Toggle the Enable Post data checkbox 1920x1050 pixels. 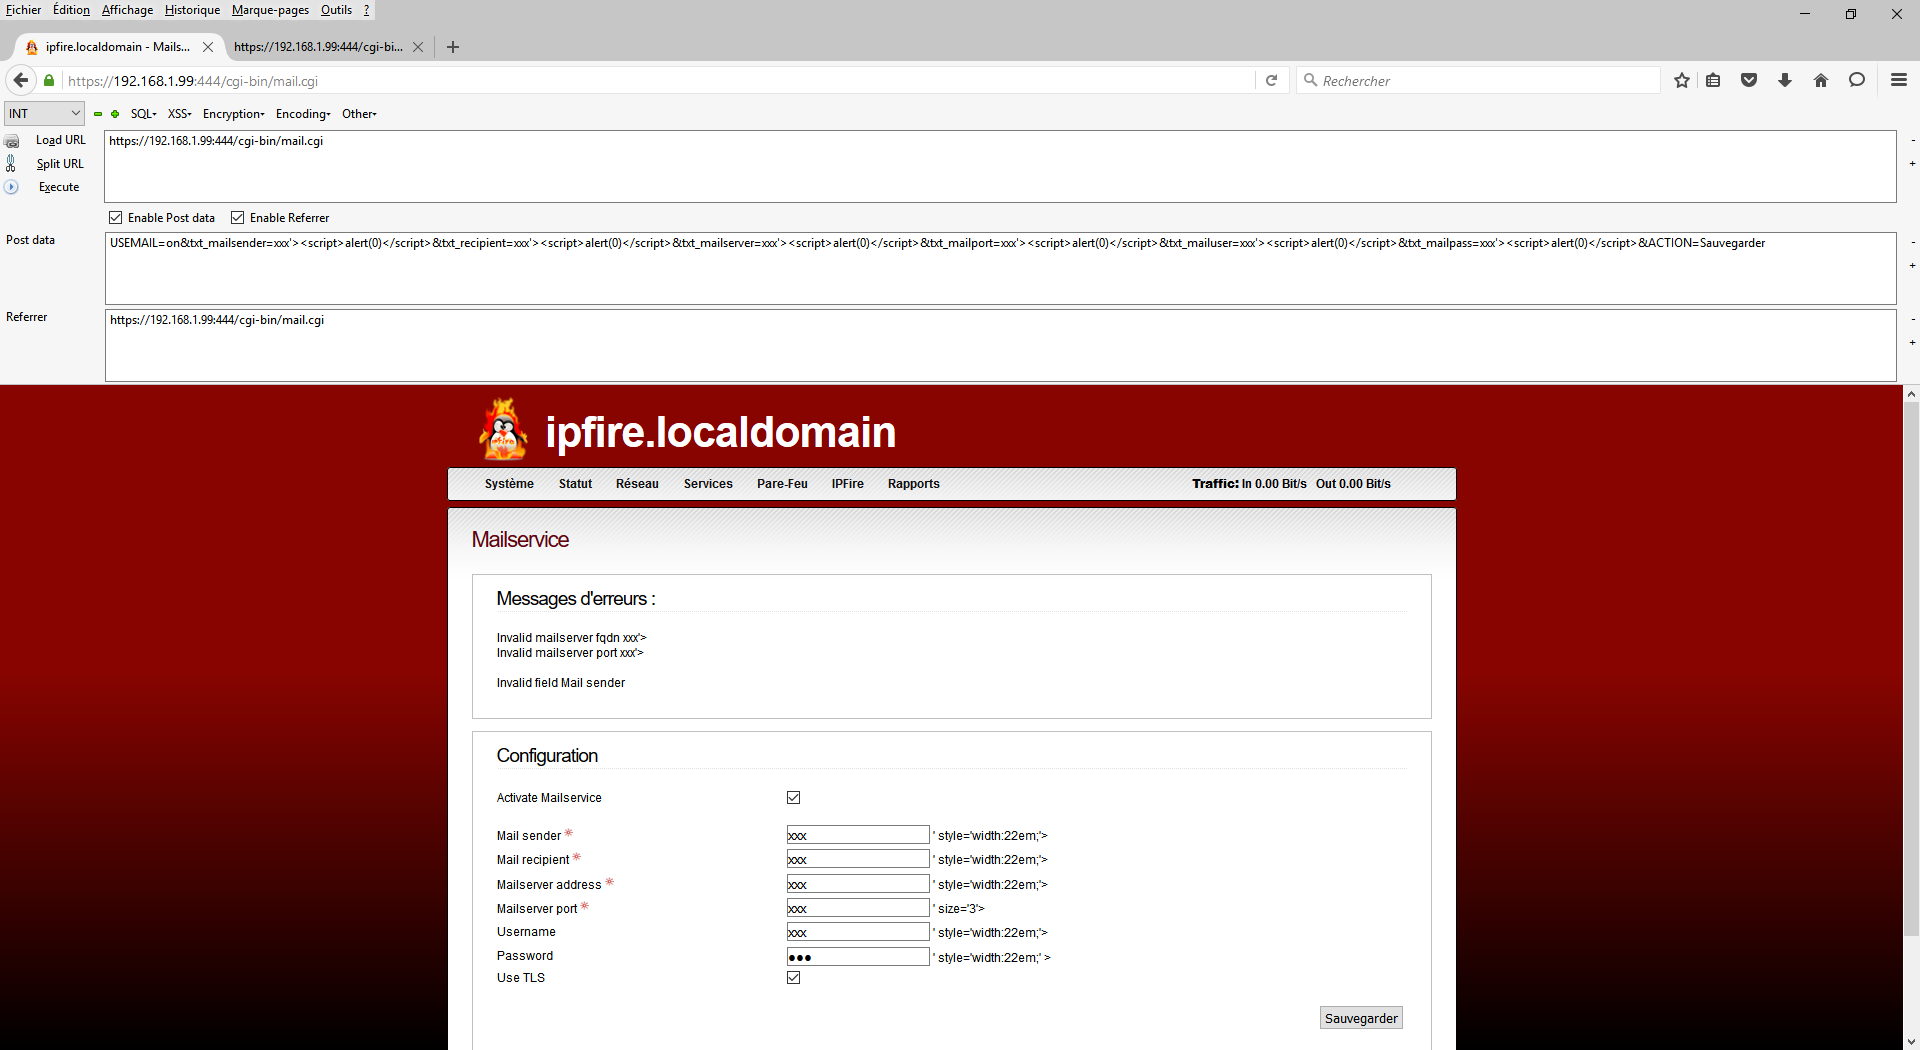pos(116,218)
